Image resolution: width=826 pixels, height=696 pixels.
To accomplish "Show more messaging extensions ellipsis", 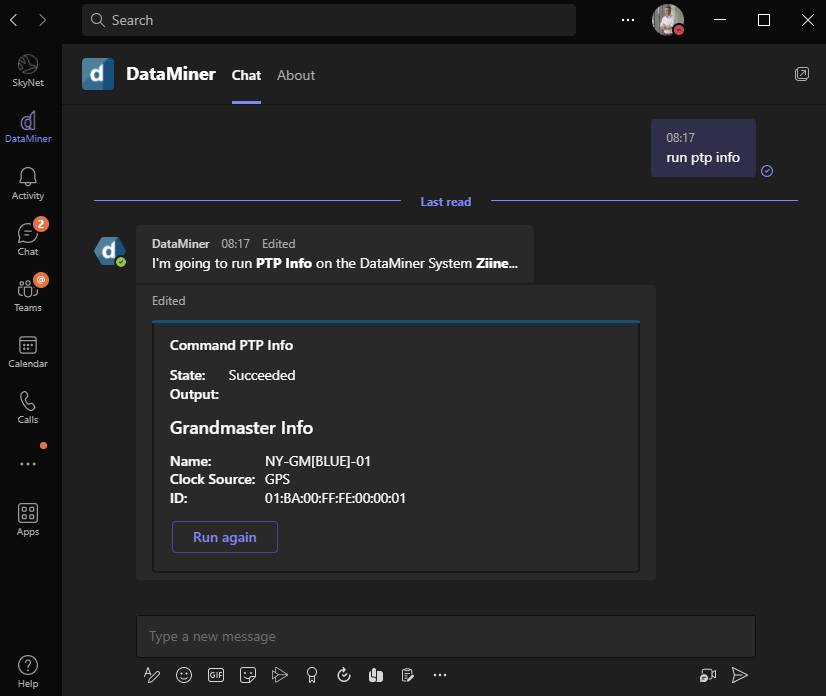I will pyautogui.click(x=440, y=675).
